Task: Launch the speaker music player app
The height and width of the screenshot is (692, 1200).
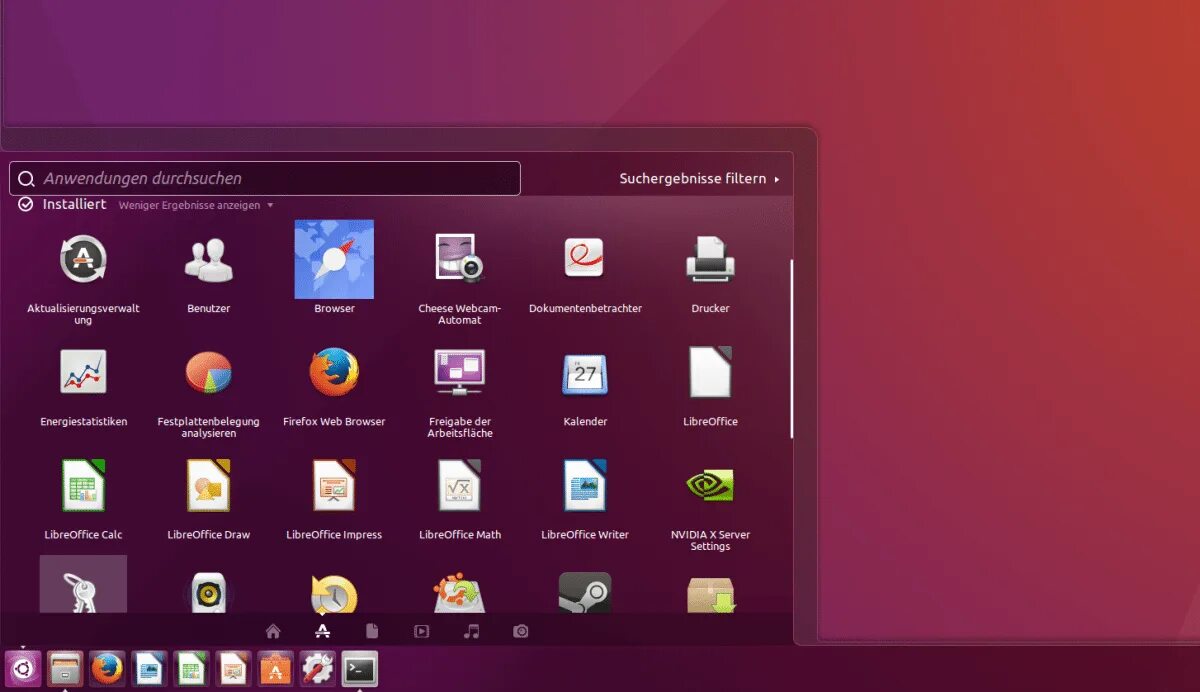Action: pos(208,592)
